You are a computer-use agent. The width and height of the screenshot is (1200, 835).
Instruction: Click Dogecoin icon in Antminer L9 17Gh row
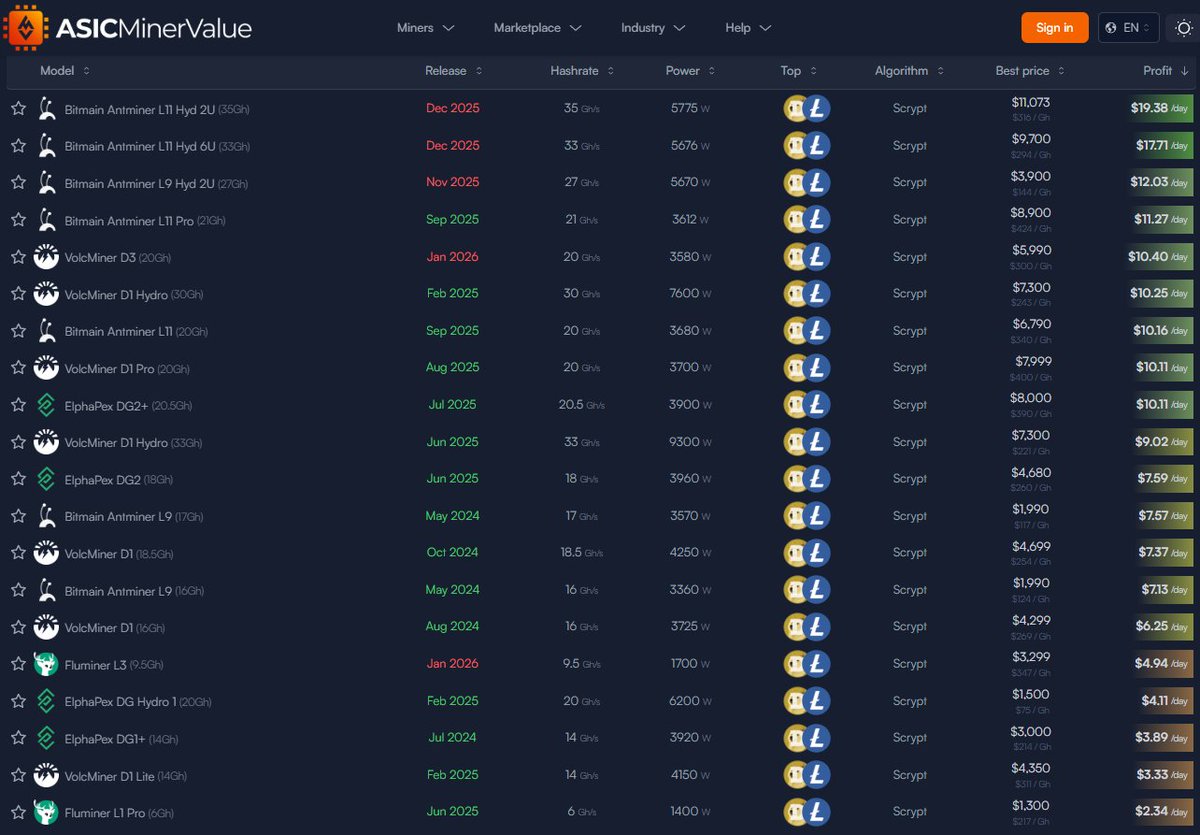click(795, 516)
